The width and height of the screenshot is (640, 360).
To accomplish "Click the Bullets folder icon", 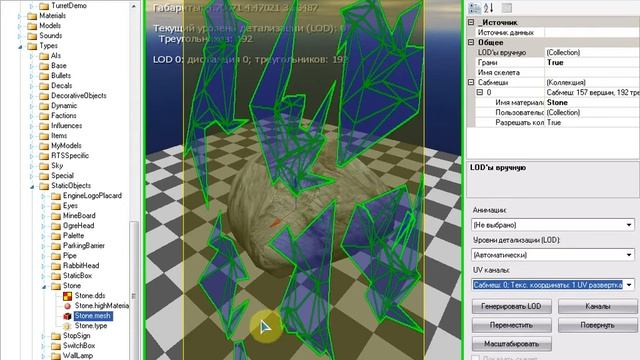I will pyautogui.click(x=44, y=76).
